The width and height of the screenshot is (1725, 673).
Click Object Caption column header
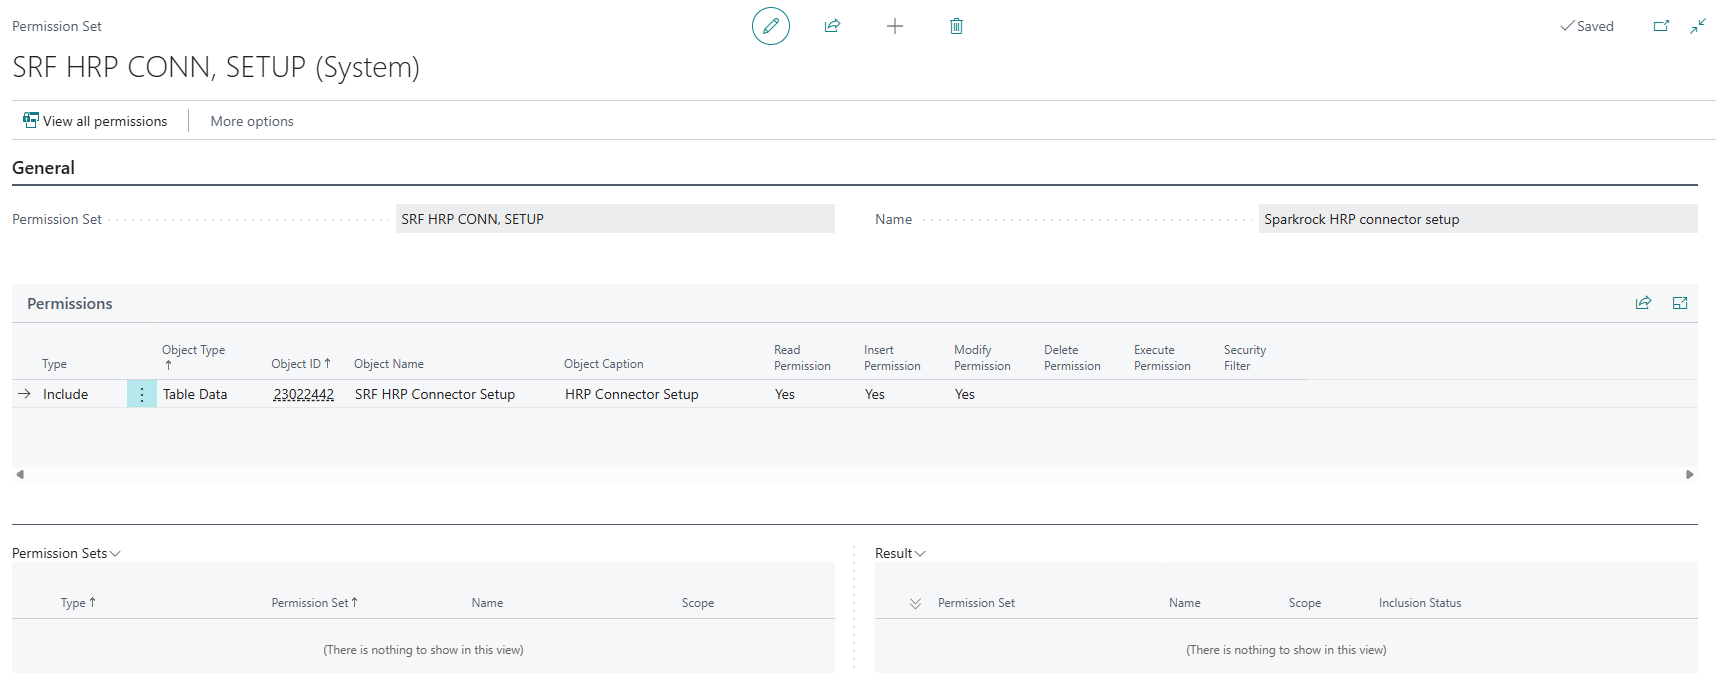pyautogui.click(x=604, y=364)
